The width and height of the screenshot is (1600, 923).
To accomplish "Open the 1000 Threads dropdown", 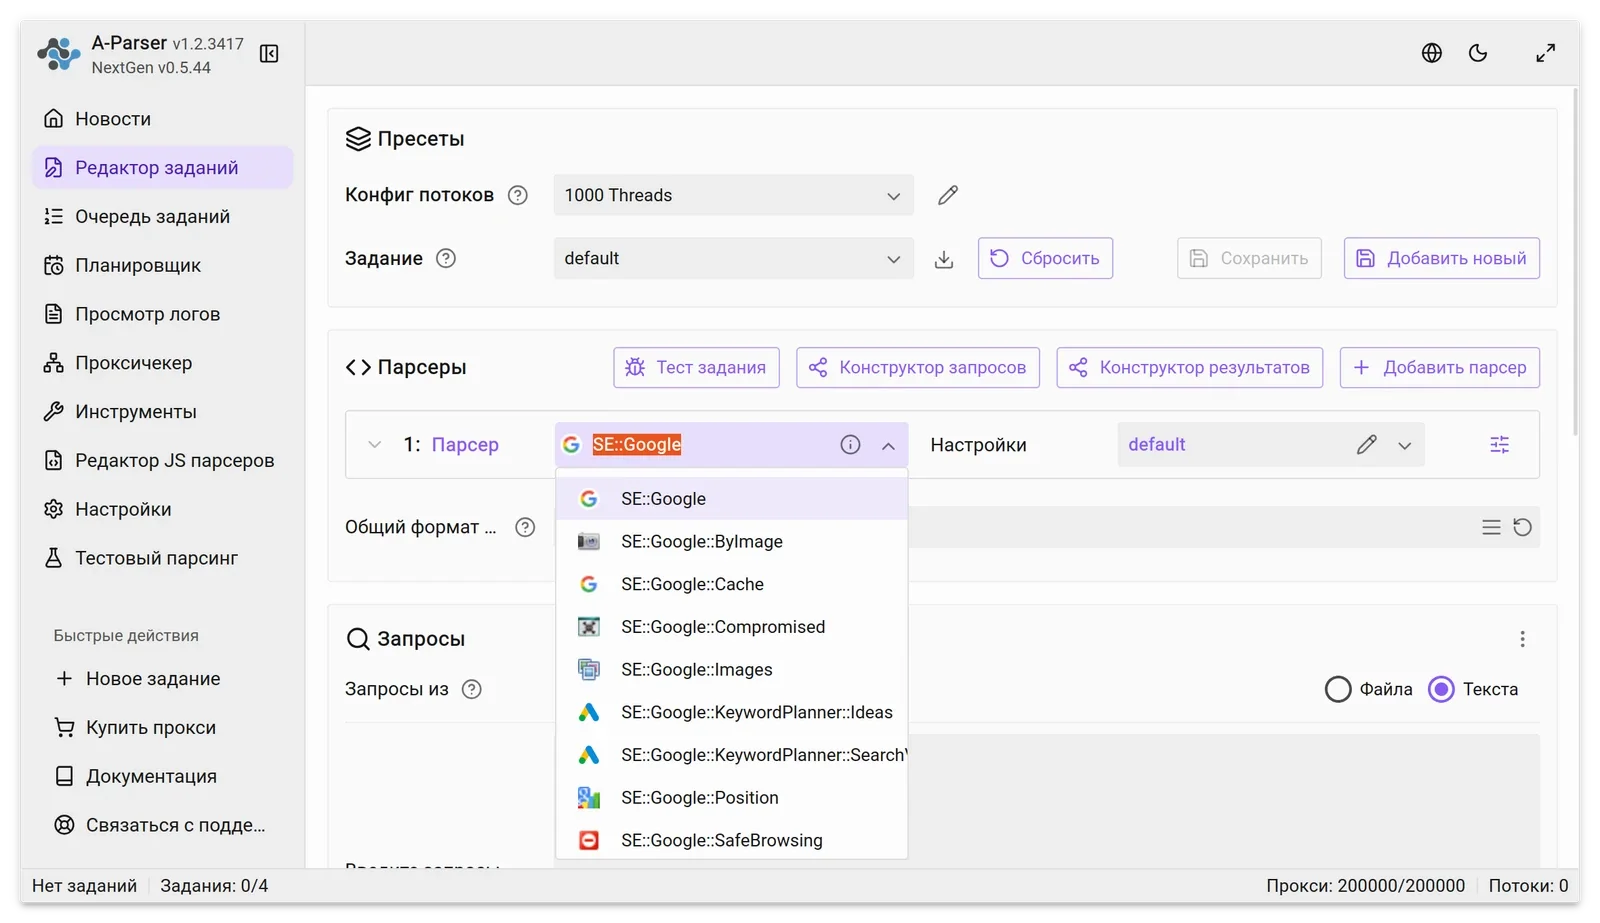I will click(733, 195).
